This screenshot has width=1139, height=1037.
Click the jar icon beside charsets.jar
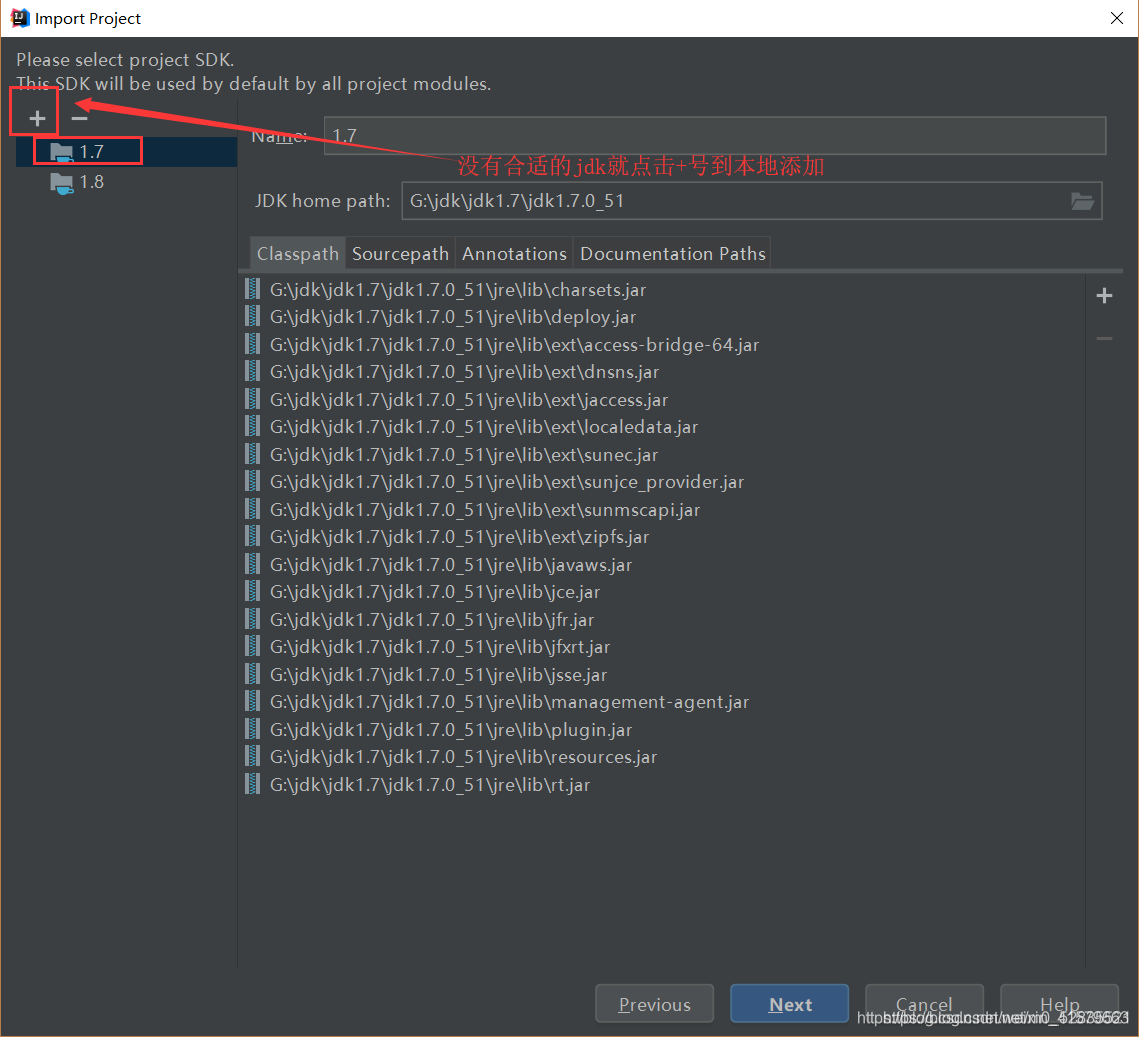coord(252,289)
